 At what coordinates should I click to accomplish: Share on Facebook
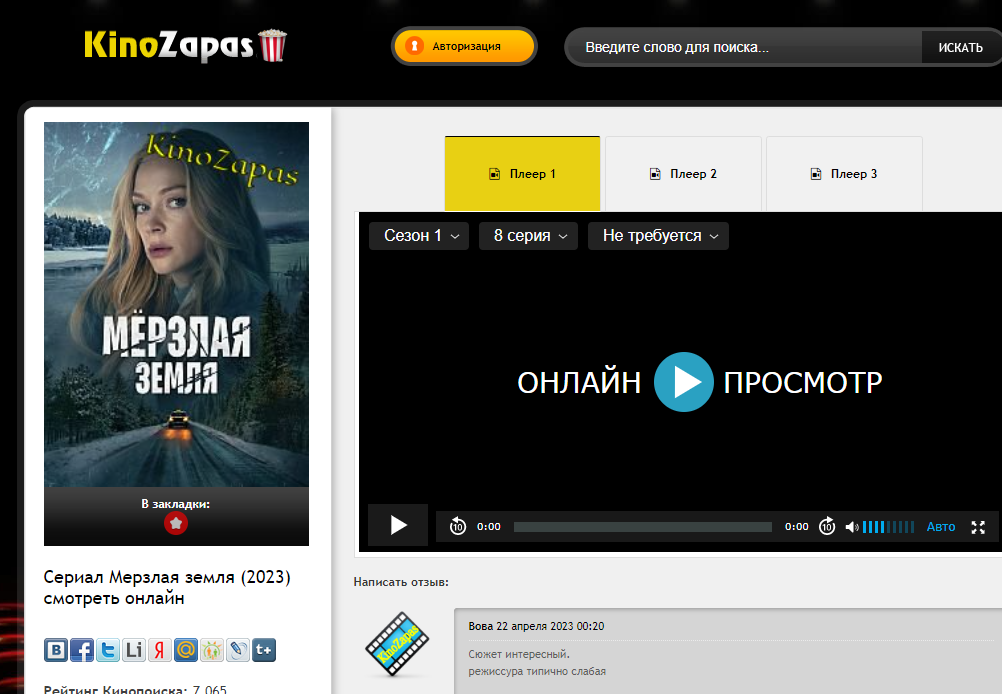(x=82, y=650)
